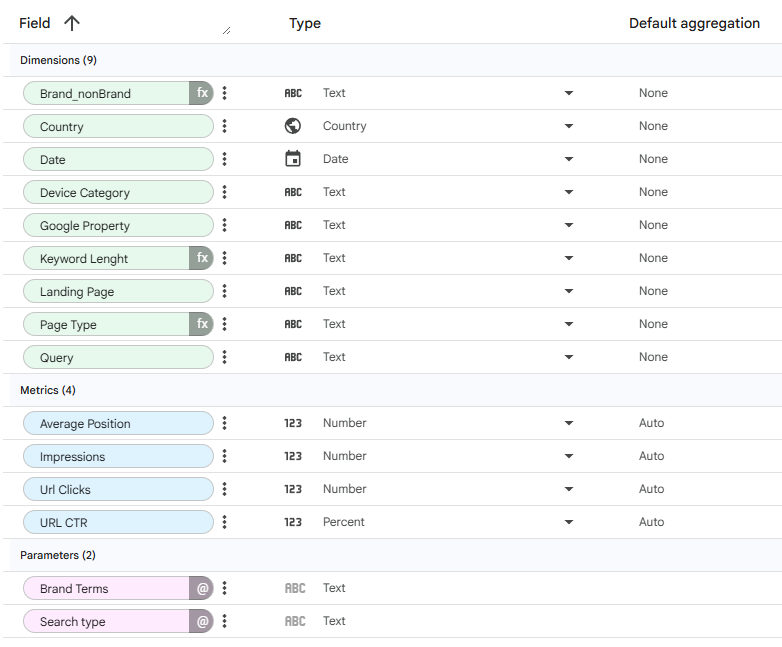Open more options for URL CTR metric
This screenshot has width=782, height=647.
225,522
